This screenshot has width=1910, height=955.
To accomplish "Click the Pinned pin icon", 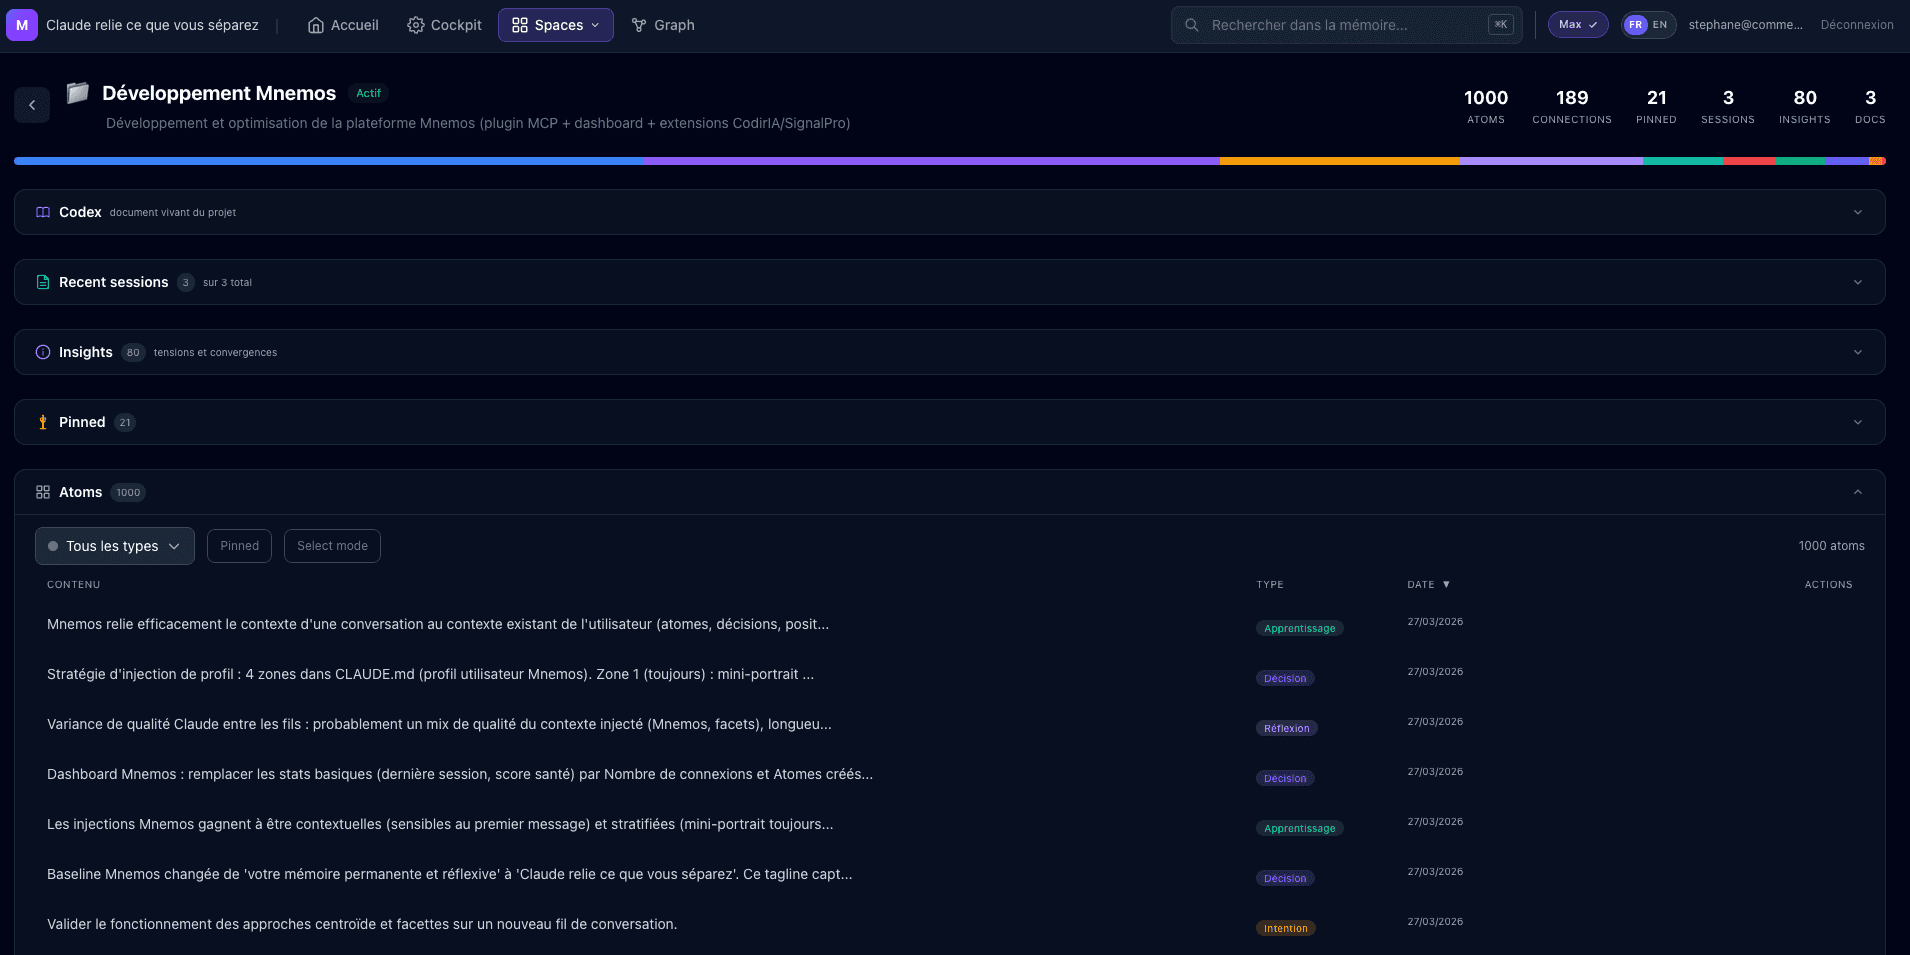I will [x=43, y=422].
